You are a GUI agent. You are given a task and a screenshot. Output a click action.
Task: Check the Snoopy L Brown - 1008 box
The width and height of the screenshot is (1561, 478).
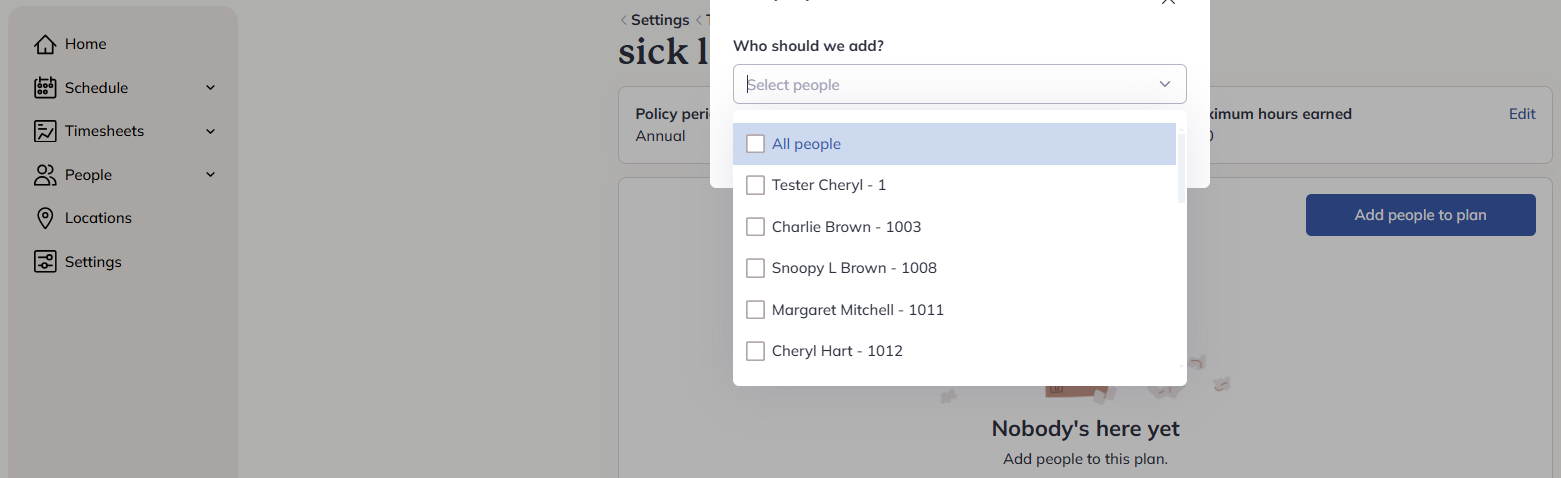pos(755,268)
